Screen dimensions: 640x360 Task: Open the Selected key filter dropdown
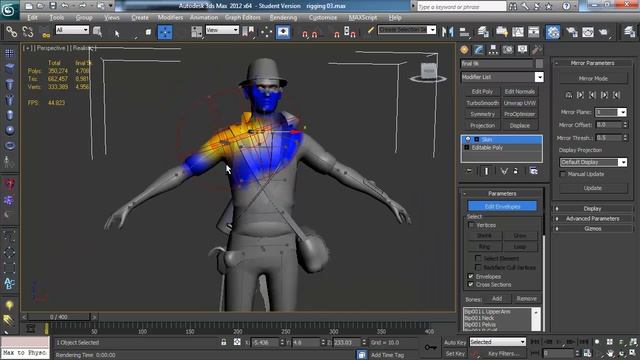coord(498,342)
